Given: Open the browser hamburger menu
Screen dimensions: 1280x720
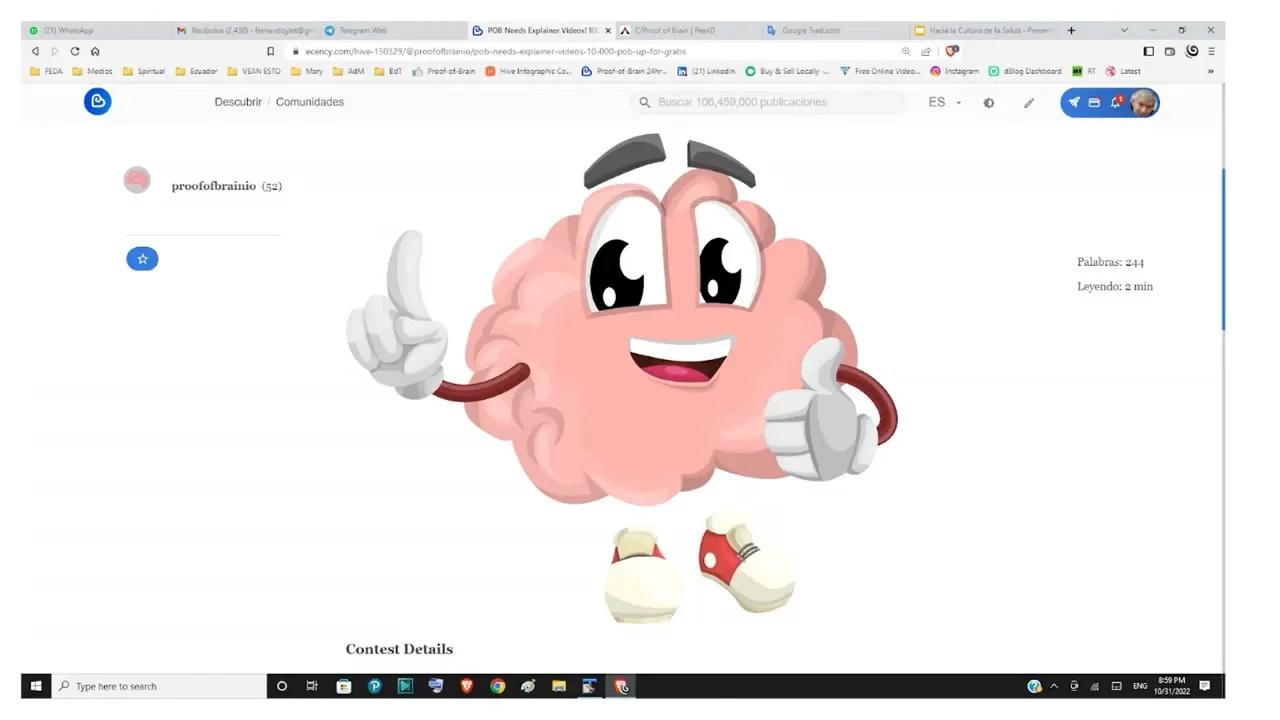Looking at the screenshot, I should pos(1211,51).
